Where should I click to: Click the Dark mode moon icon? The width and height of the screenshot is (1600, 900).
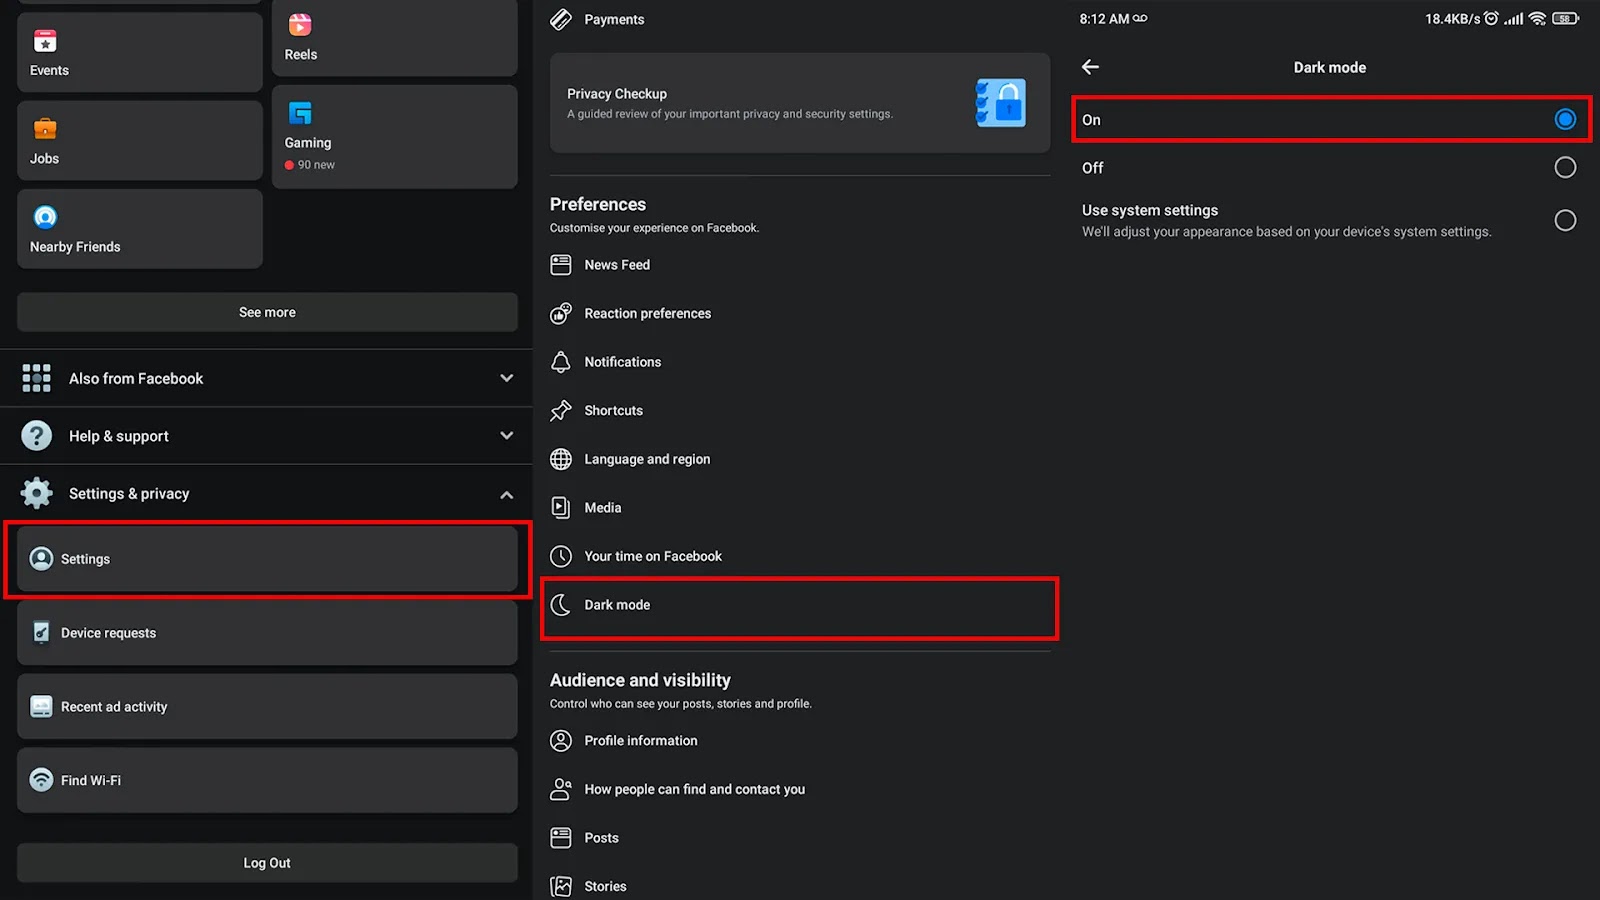[x=561, y=605]
